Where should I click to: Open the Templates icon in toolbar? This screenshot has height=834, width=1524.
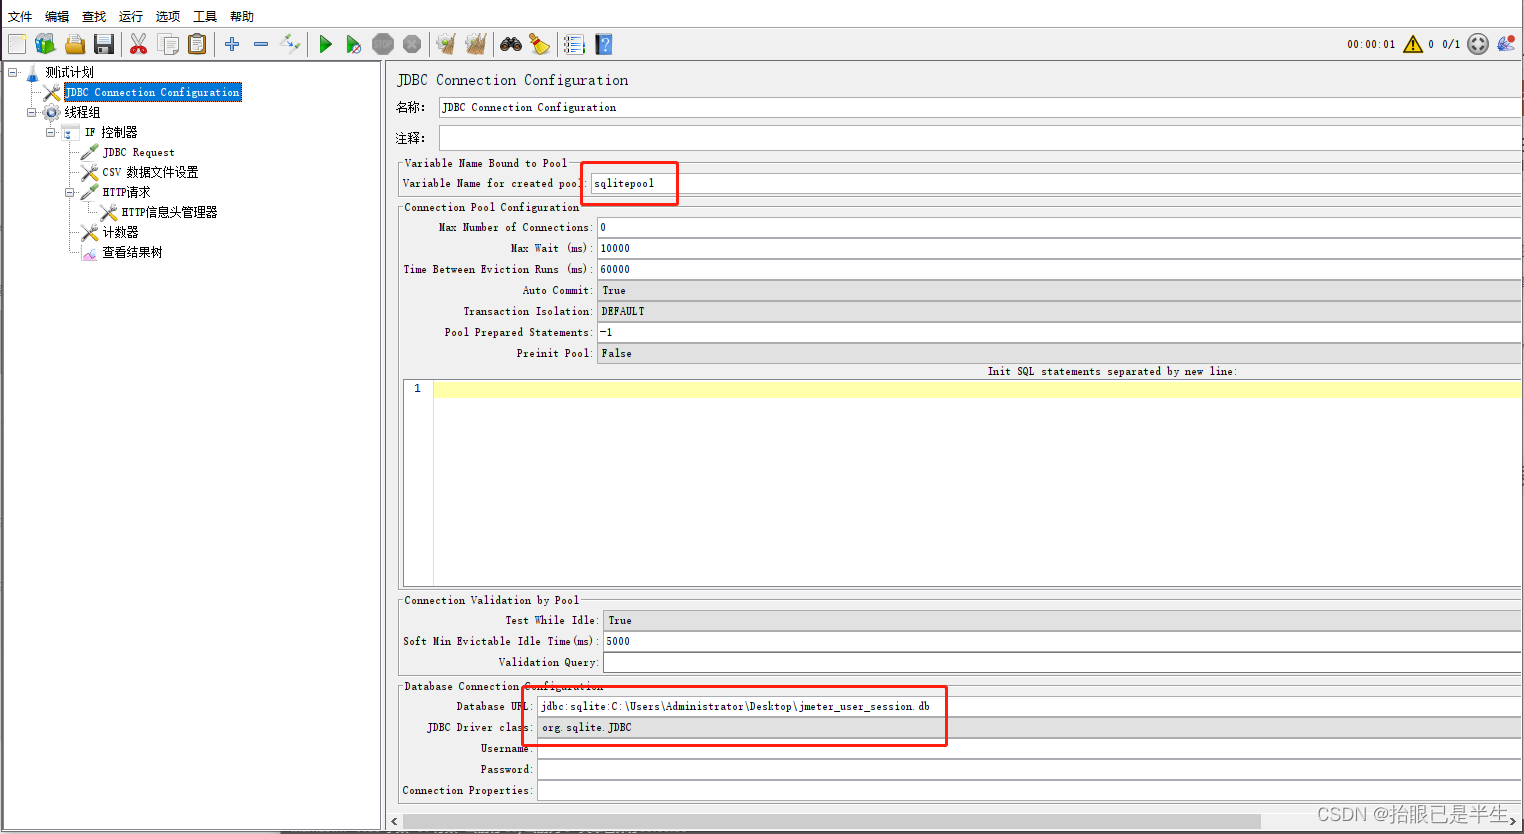coord(45,44)
